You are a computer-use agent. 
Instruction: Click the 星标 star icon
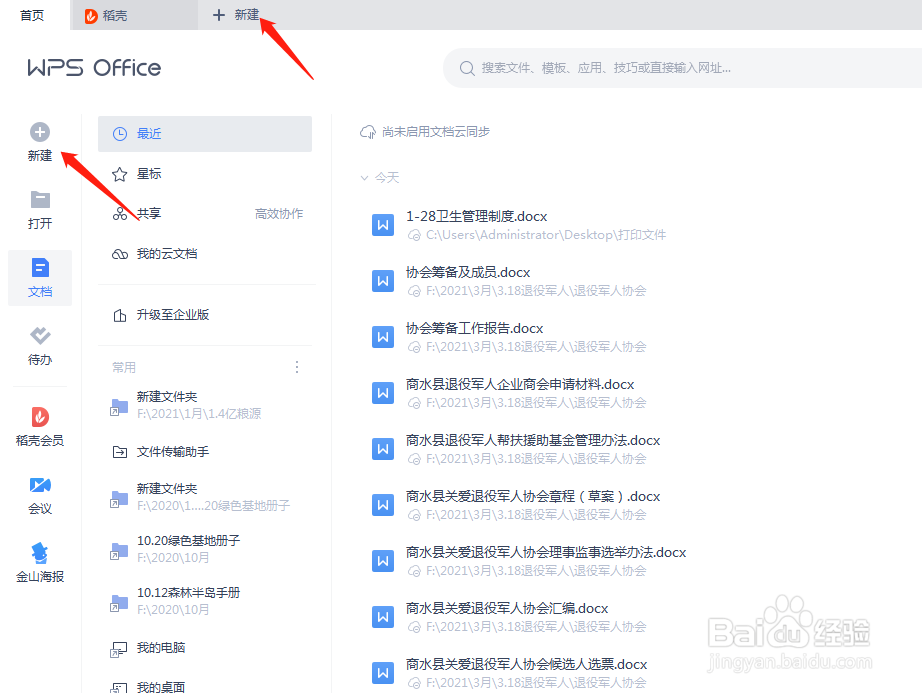(x=119, y=174)
